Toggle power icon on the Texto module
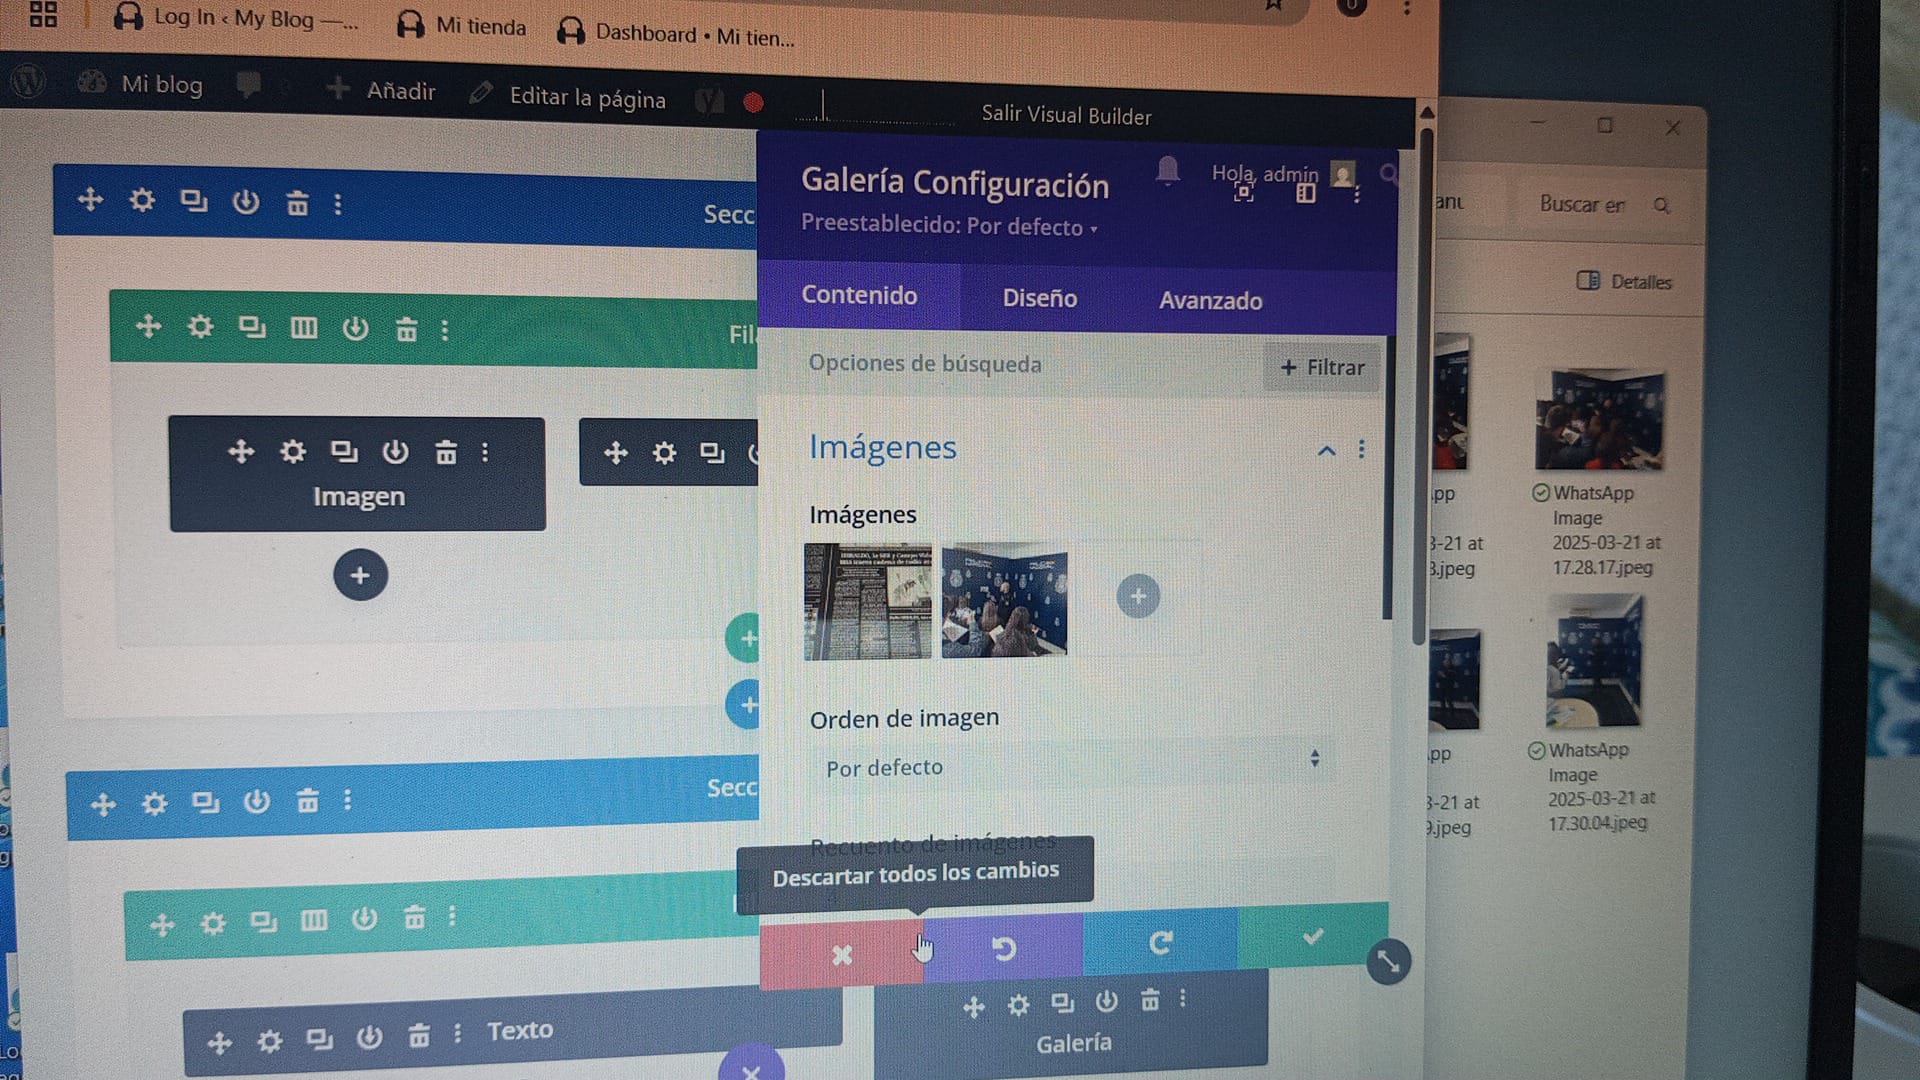Viewport: 1920px width, 1080px height. 369,1037
